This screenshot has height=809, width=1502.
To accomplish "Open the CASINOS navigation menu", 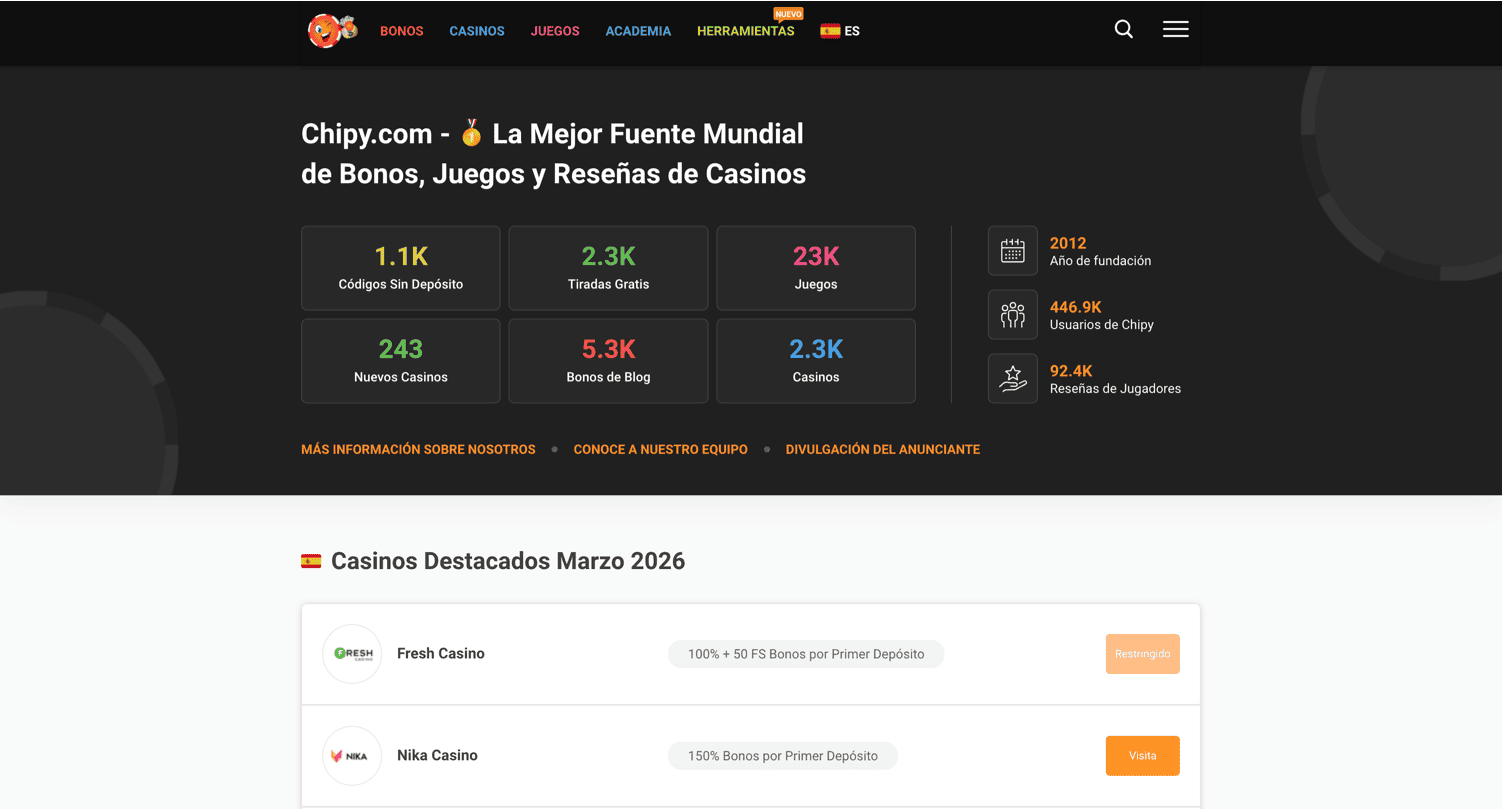I will pos(477,31).
